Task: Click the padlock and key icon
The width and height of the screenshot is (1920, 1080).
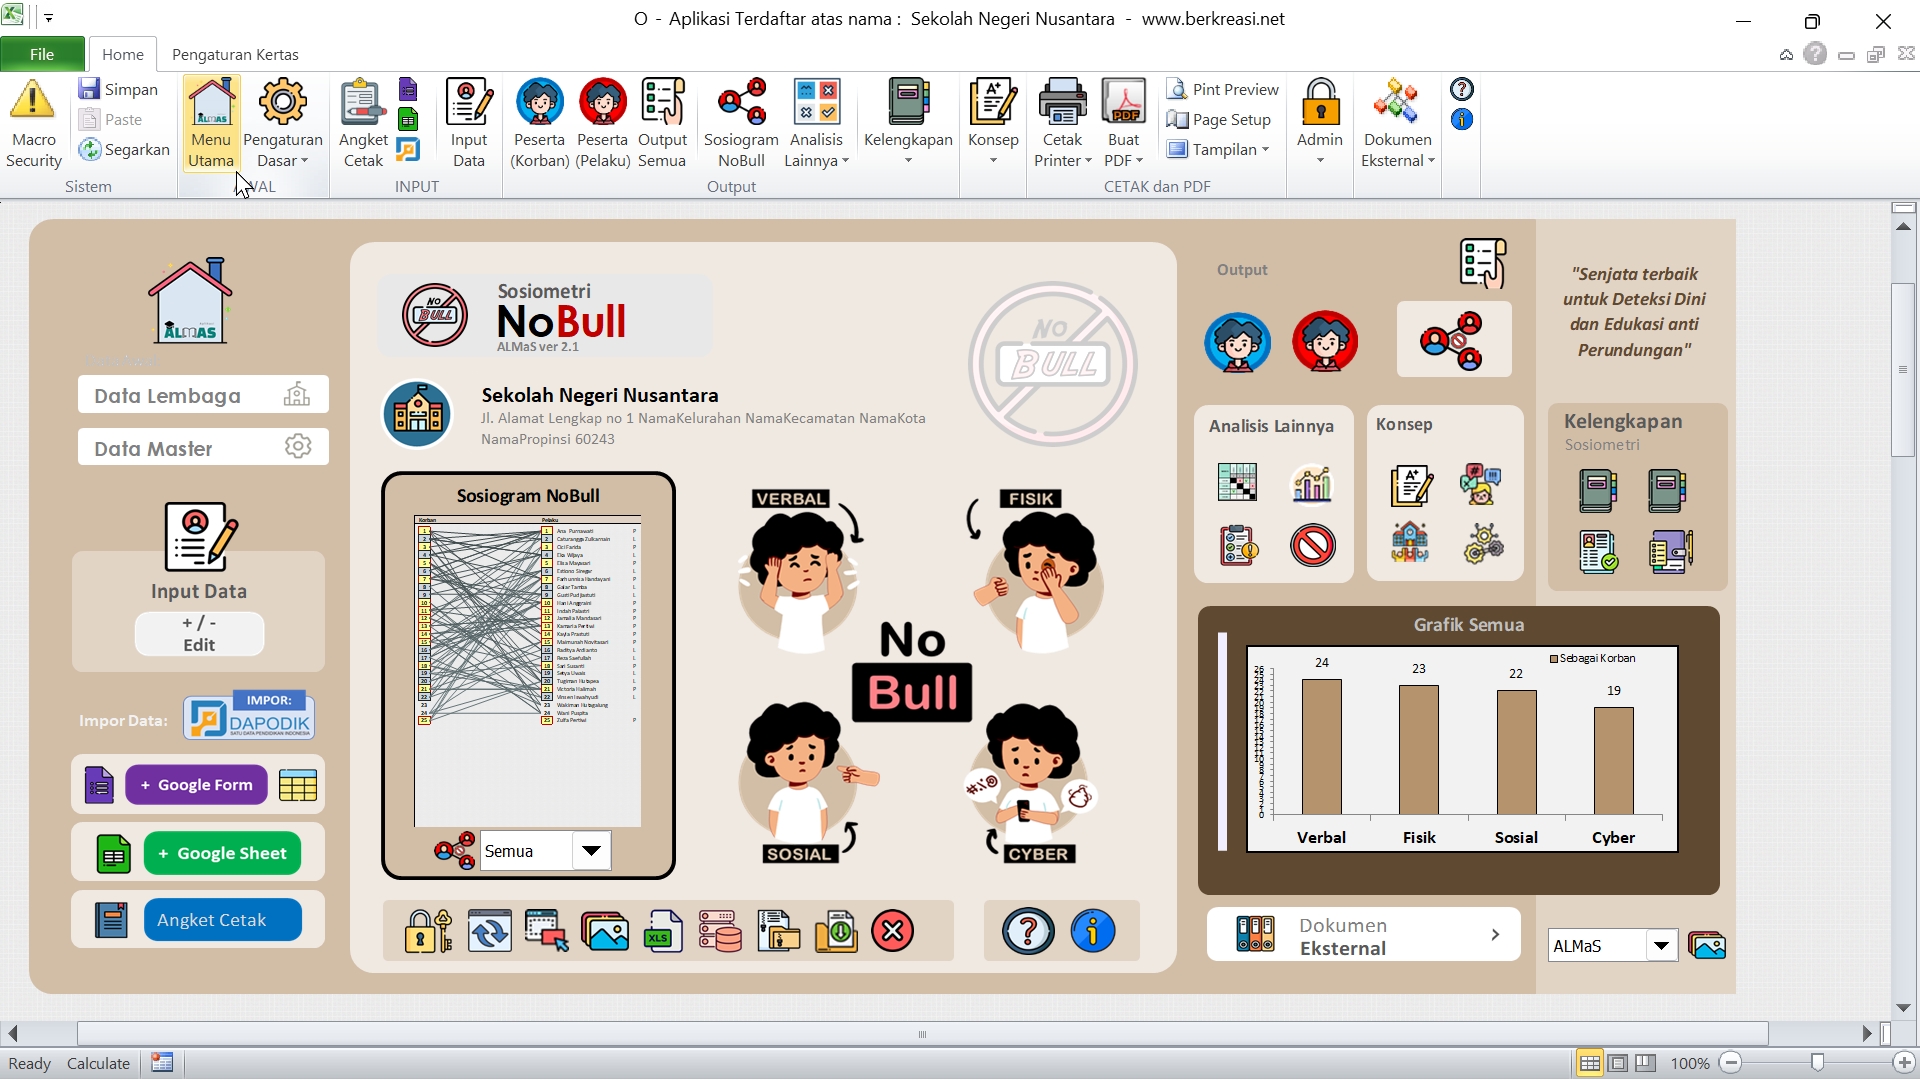Action: tap(427, 932)
